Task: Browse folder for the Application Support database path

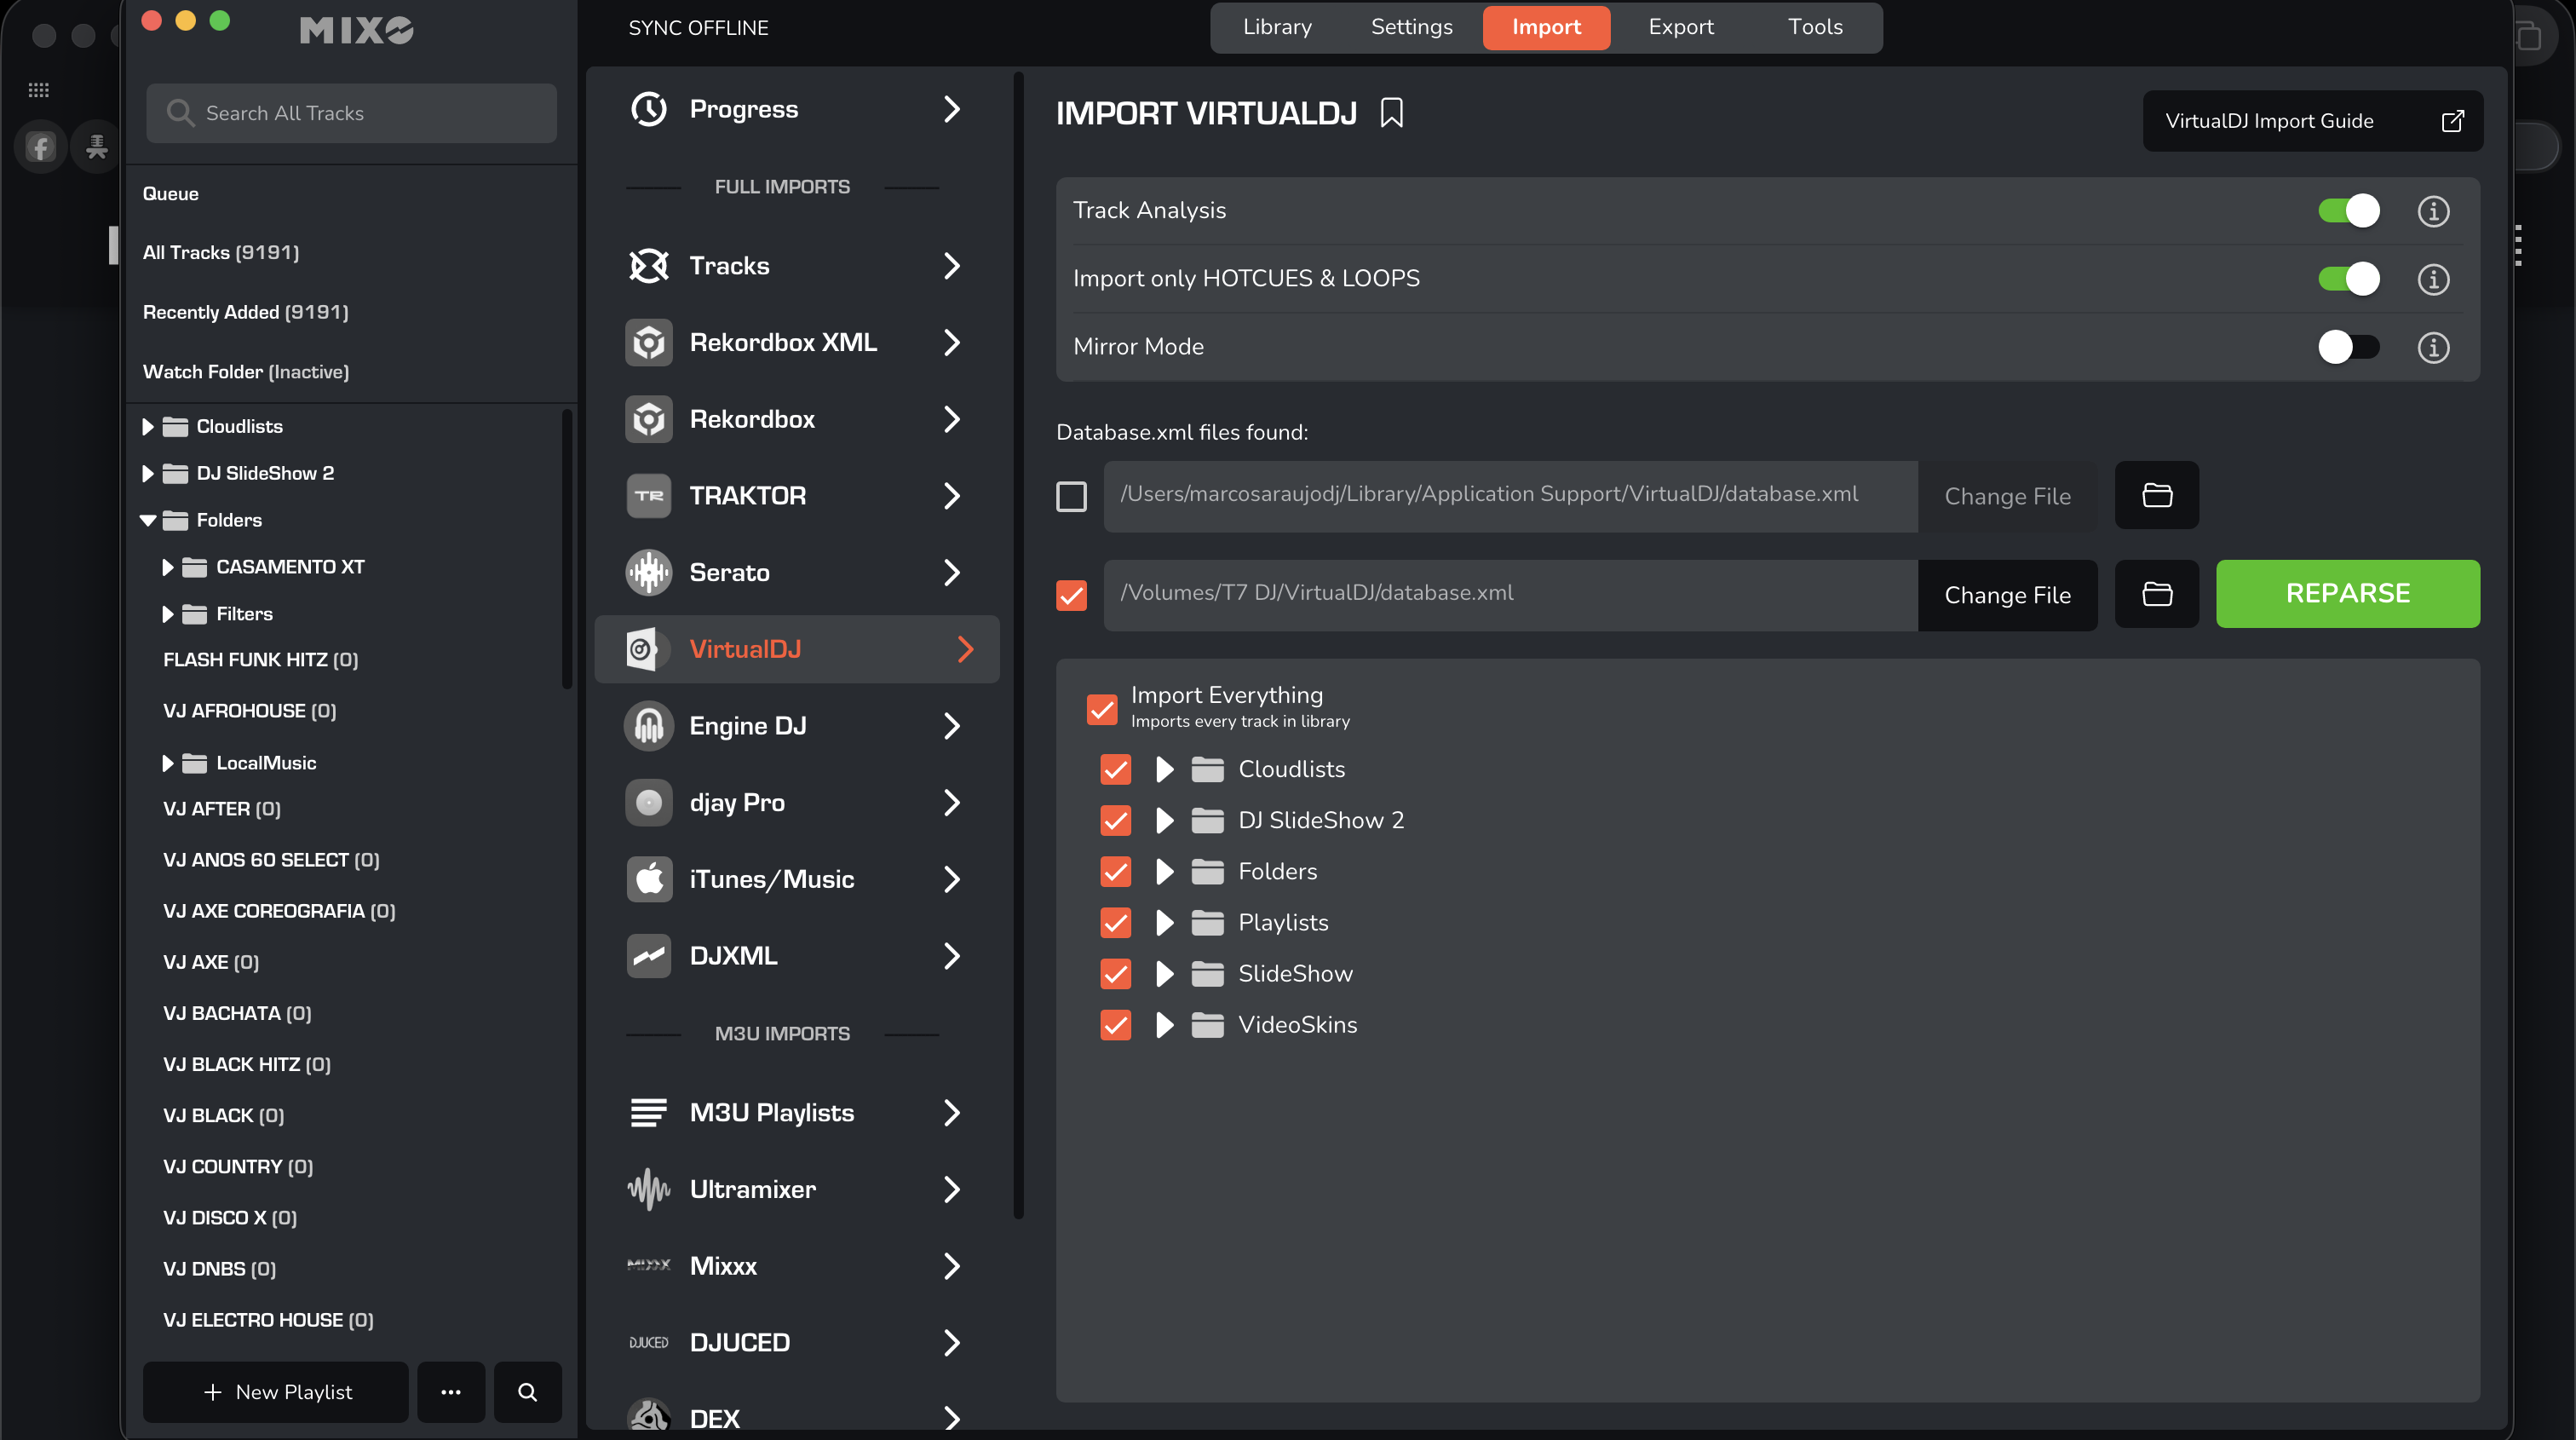Action: (2157, 495)
